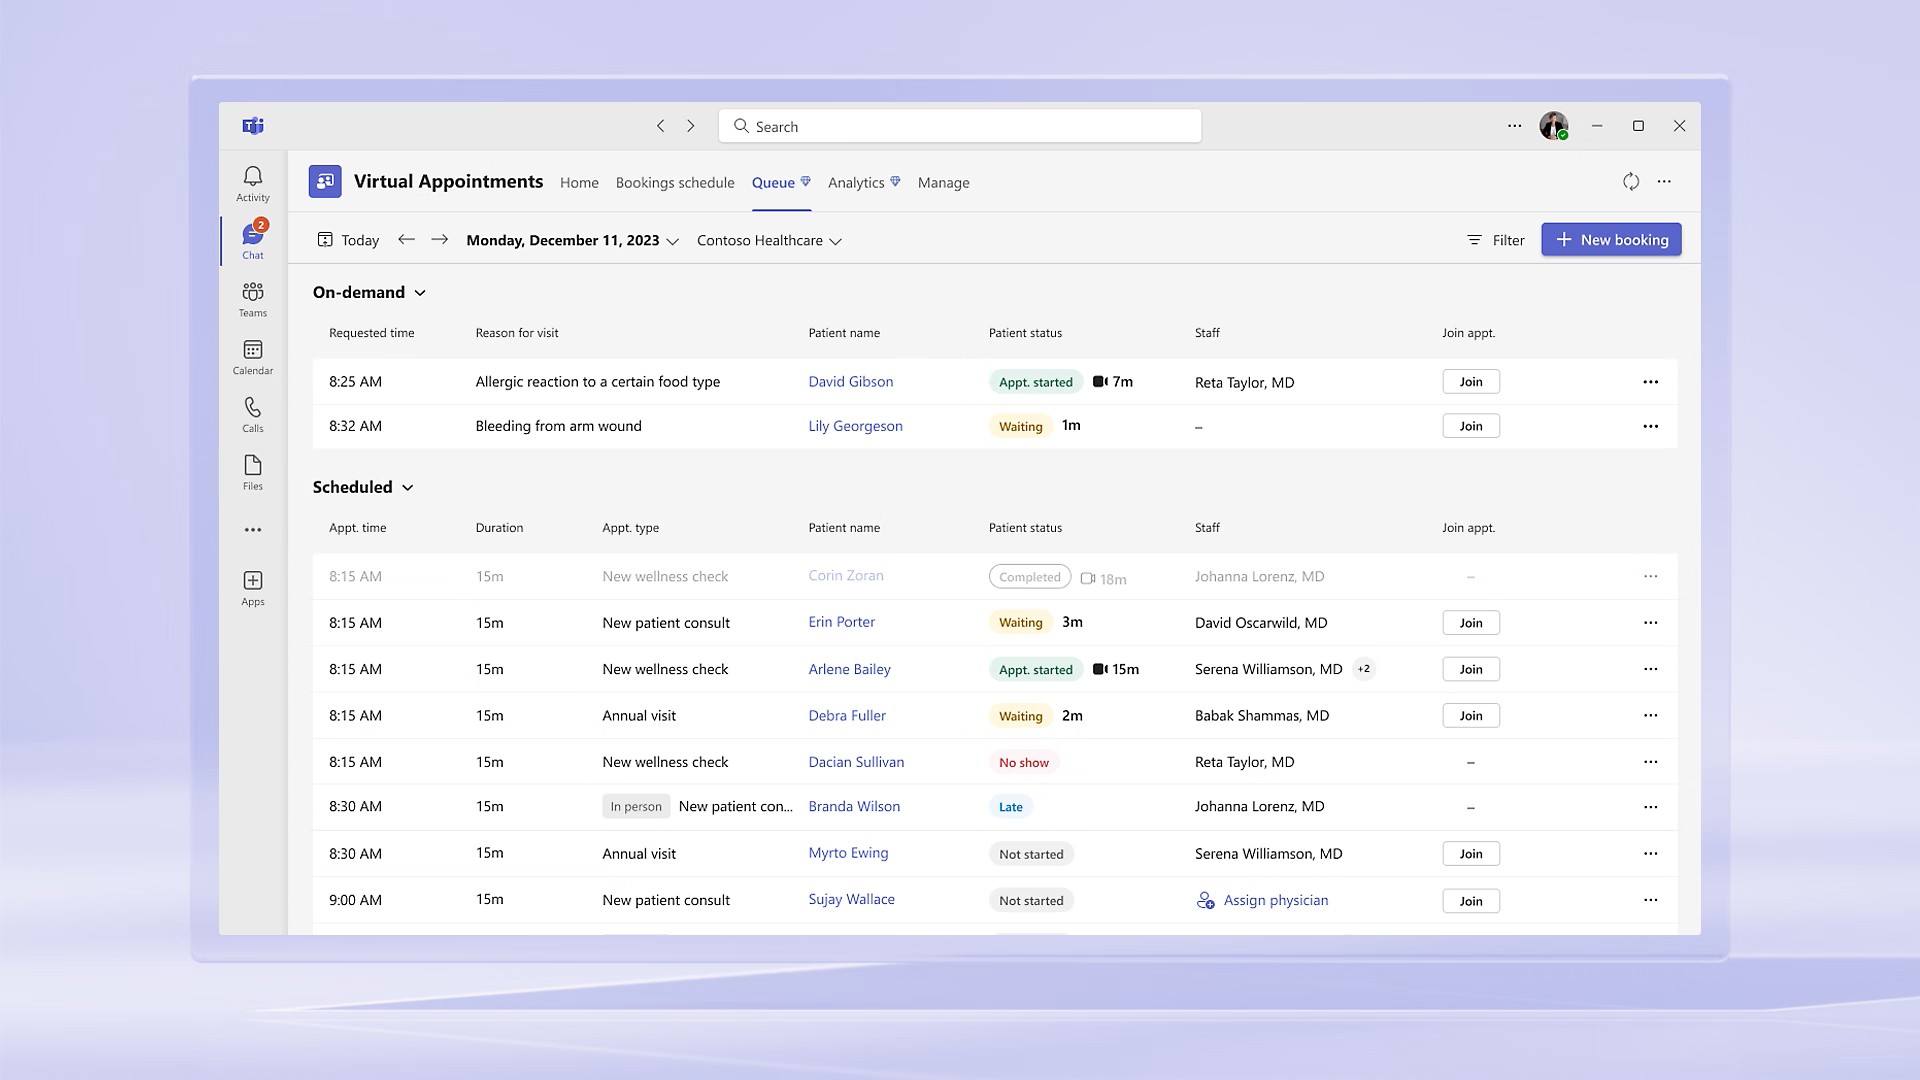
Task: Join Myrto Ewing's appointment
Action: (1471, 854)
